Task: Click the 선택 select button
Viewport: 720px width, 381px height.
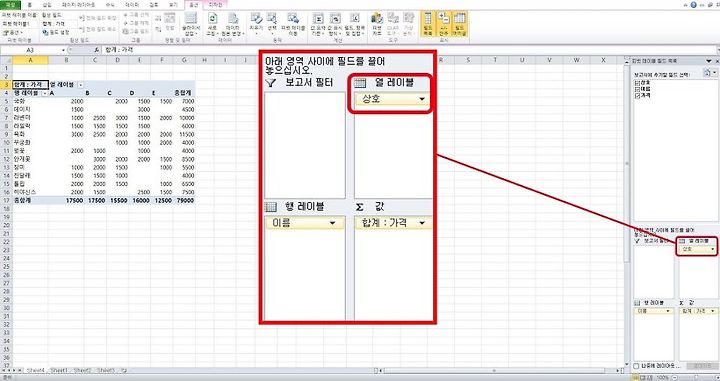Action: coord(272,24)
